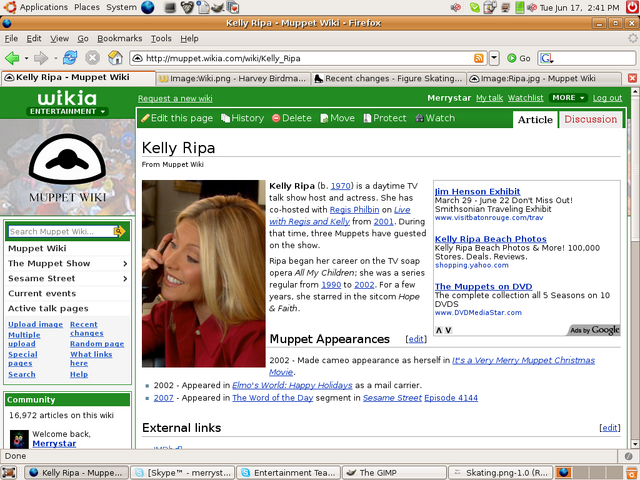Open the Random page link

click(x=97, y=344)
